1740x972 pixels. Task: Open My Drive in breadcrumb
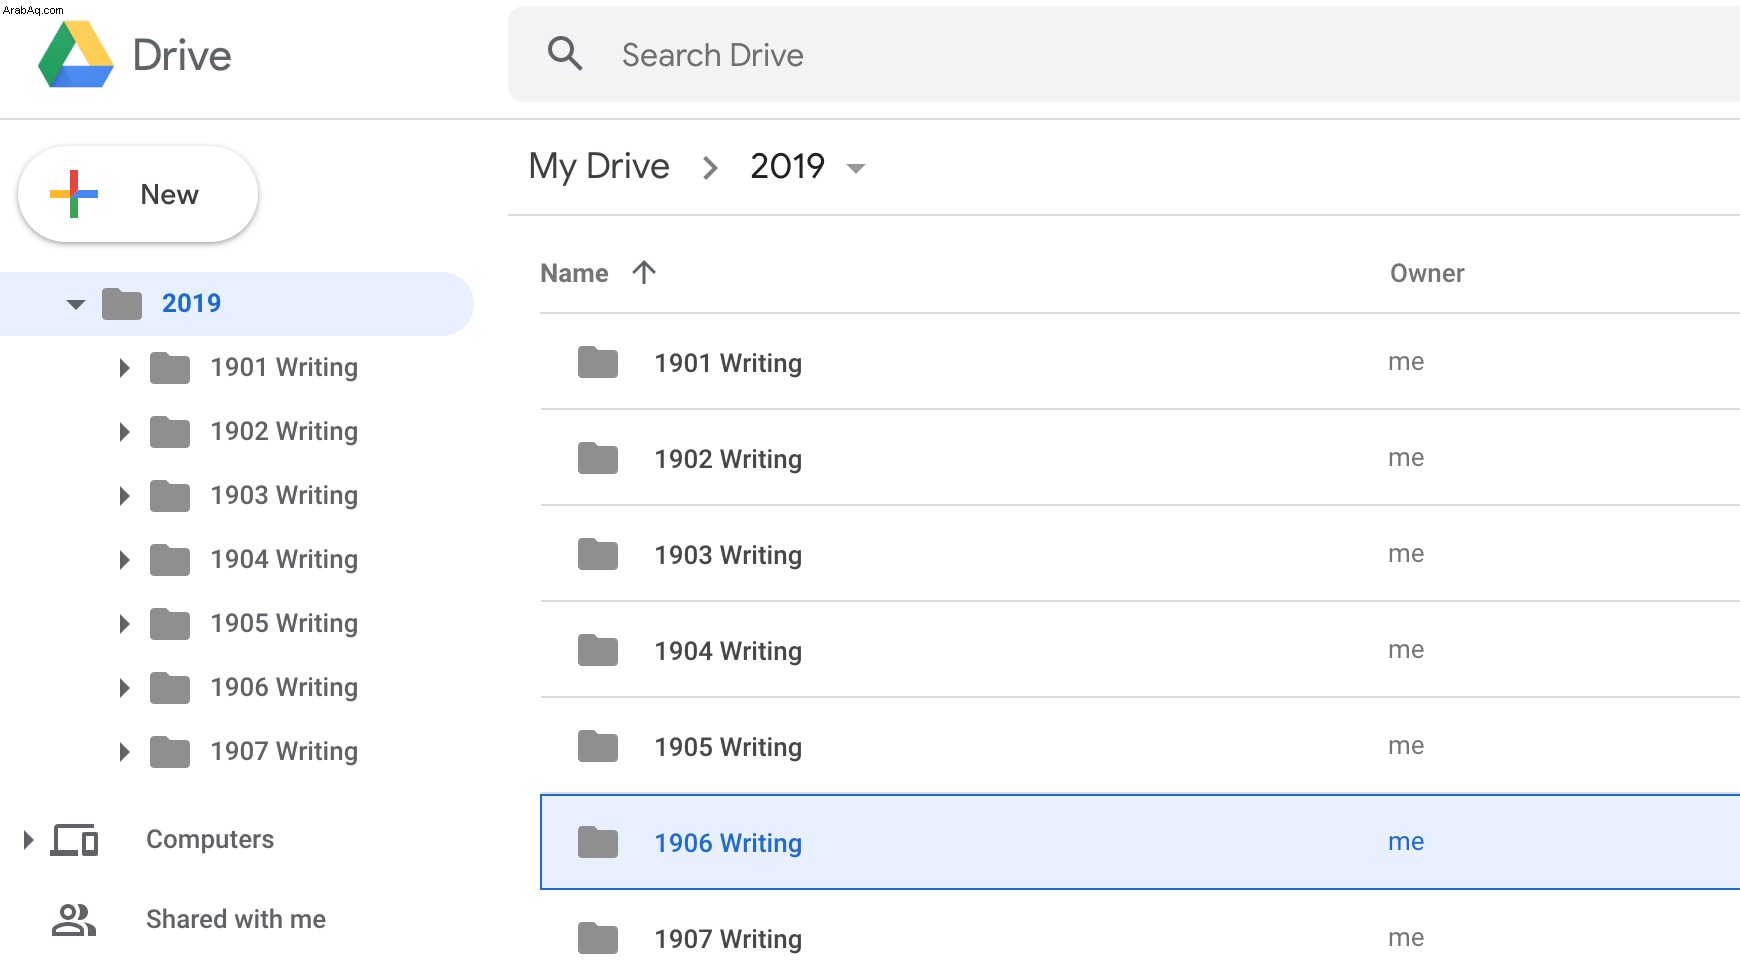[x=599, y=166]
